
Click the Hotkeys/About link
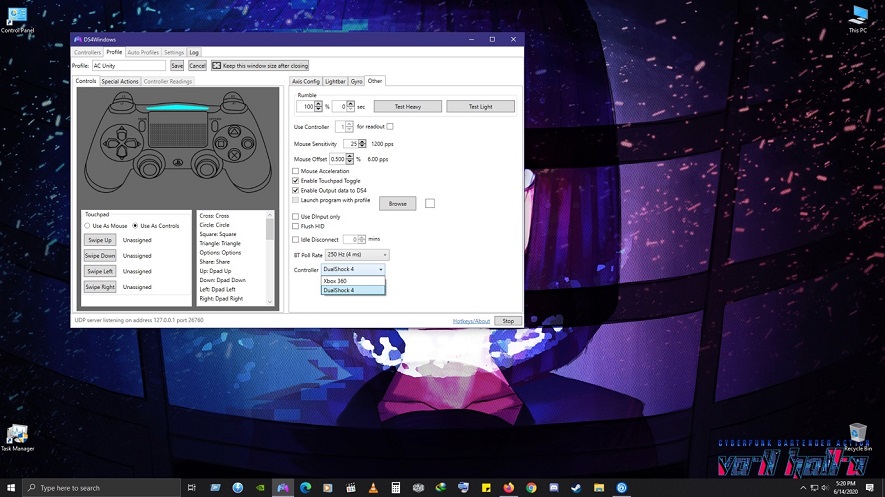(470, 321)
